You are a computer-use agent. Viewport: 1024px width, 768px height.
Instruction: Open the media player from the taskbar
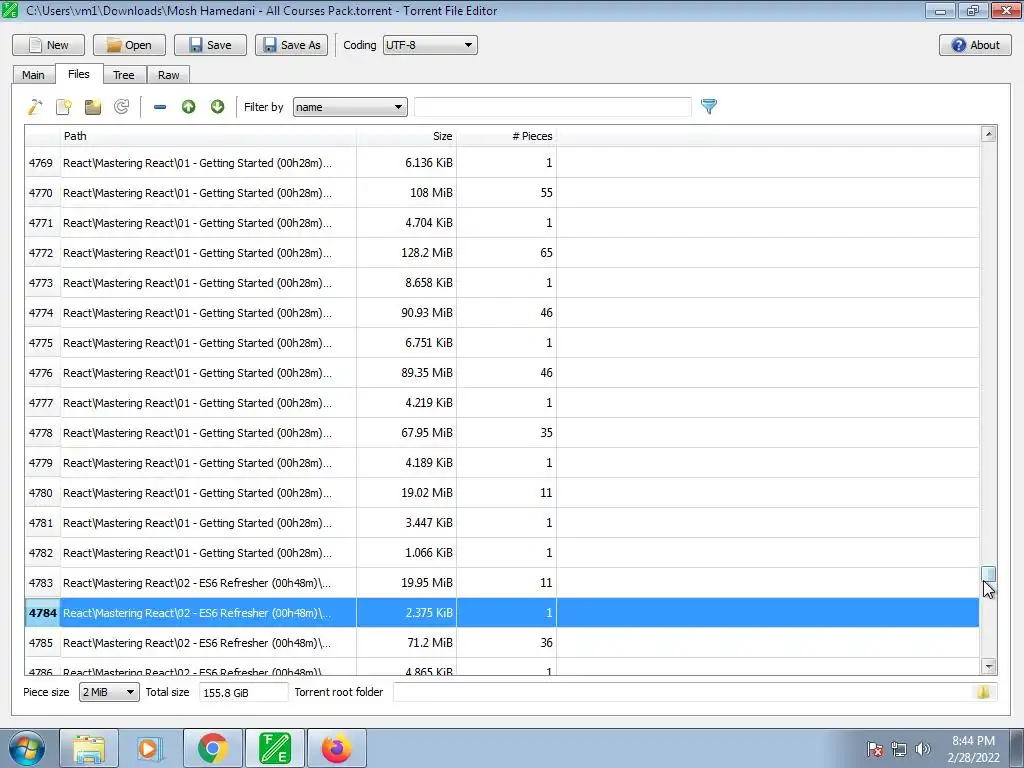148,748
